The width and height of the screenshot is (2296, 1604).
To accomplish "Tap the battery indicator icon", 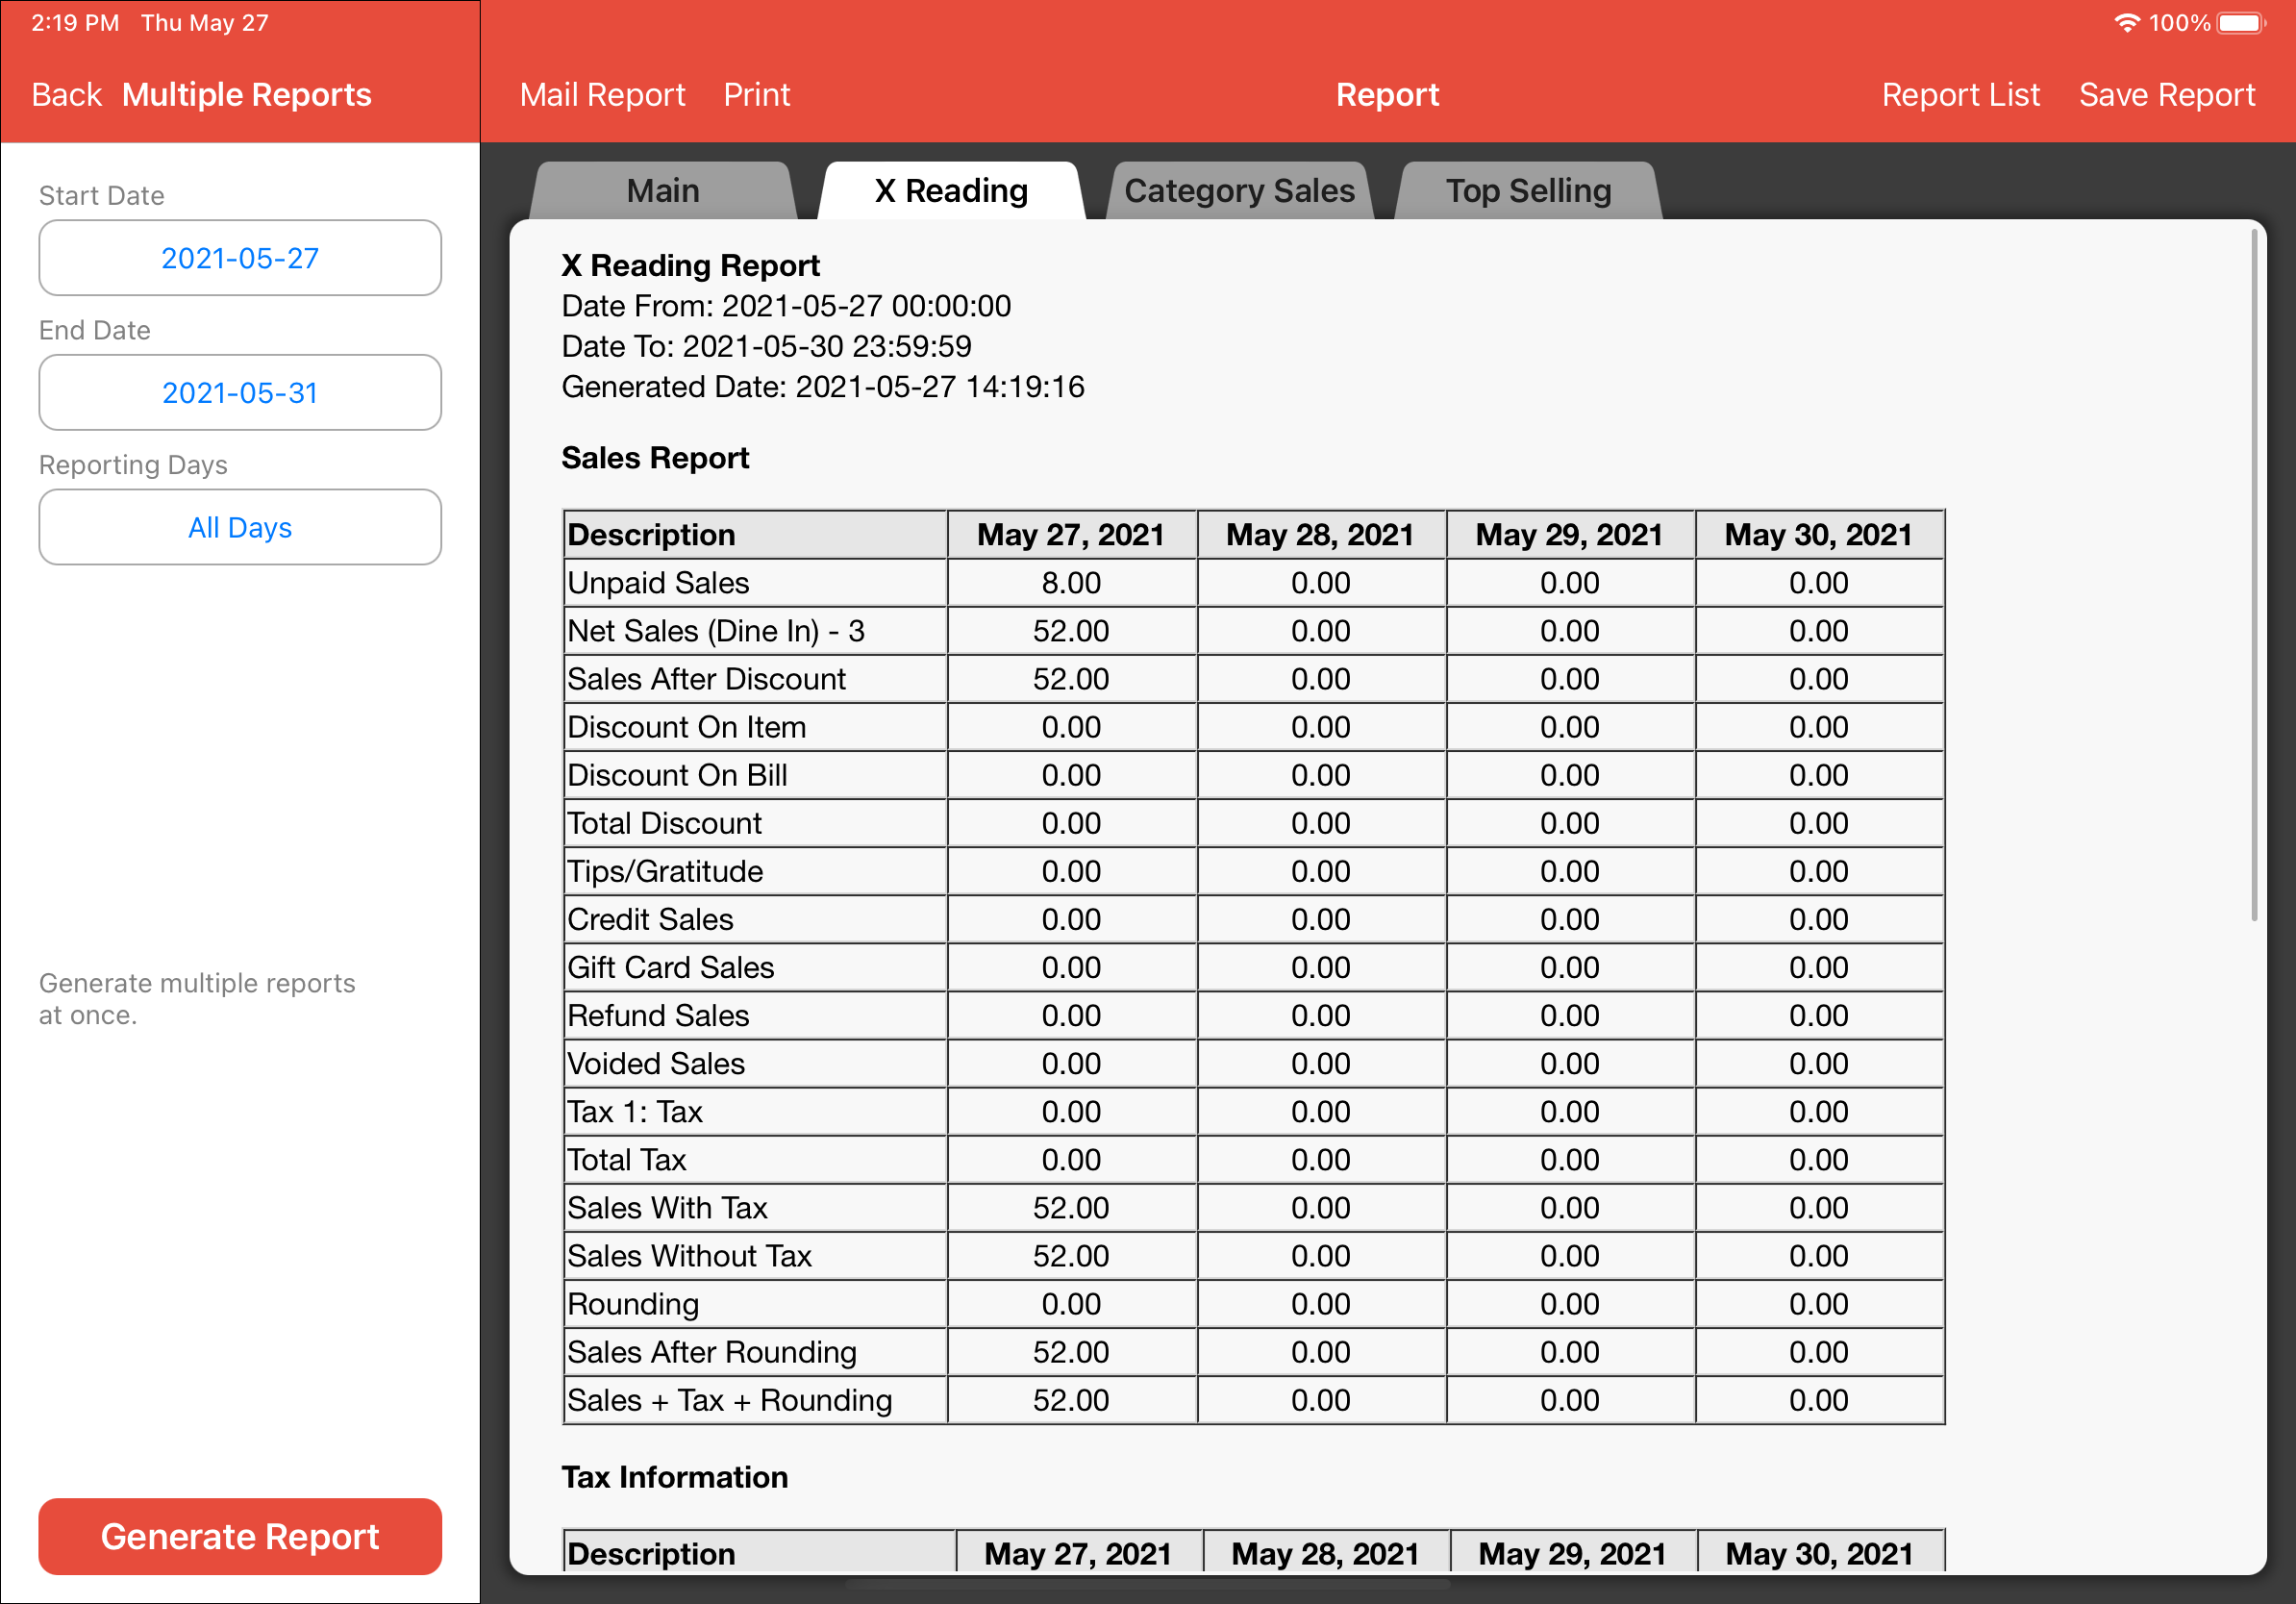I will tap(2240, 23).
